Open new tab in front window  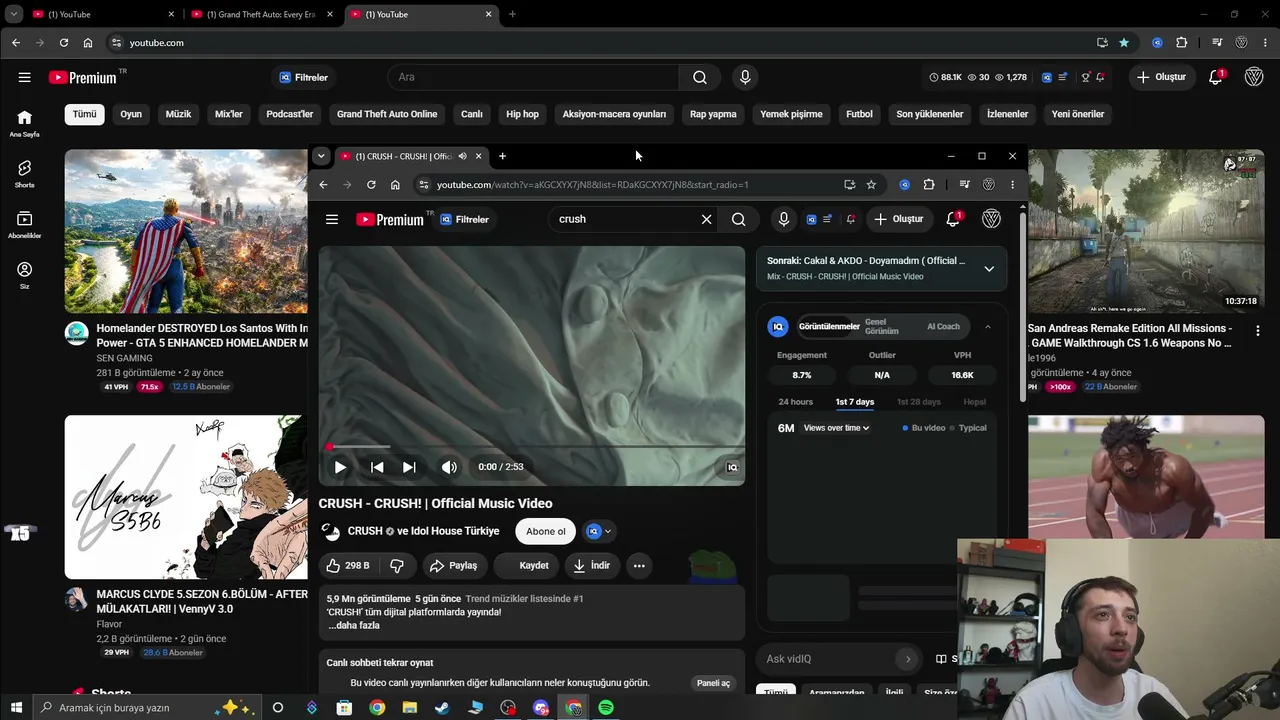(x=502, y=156)
